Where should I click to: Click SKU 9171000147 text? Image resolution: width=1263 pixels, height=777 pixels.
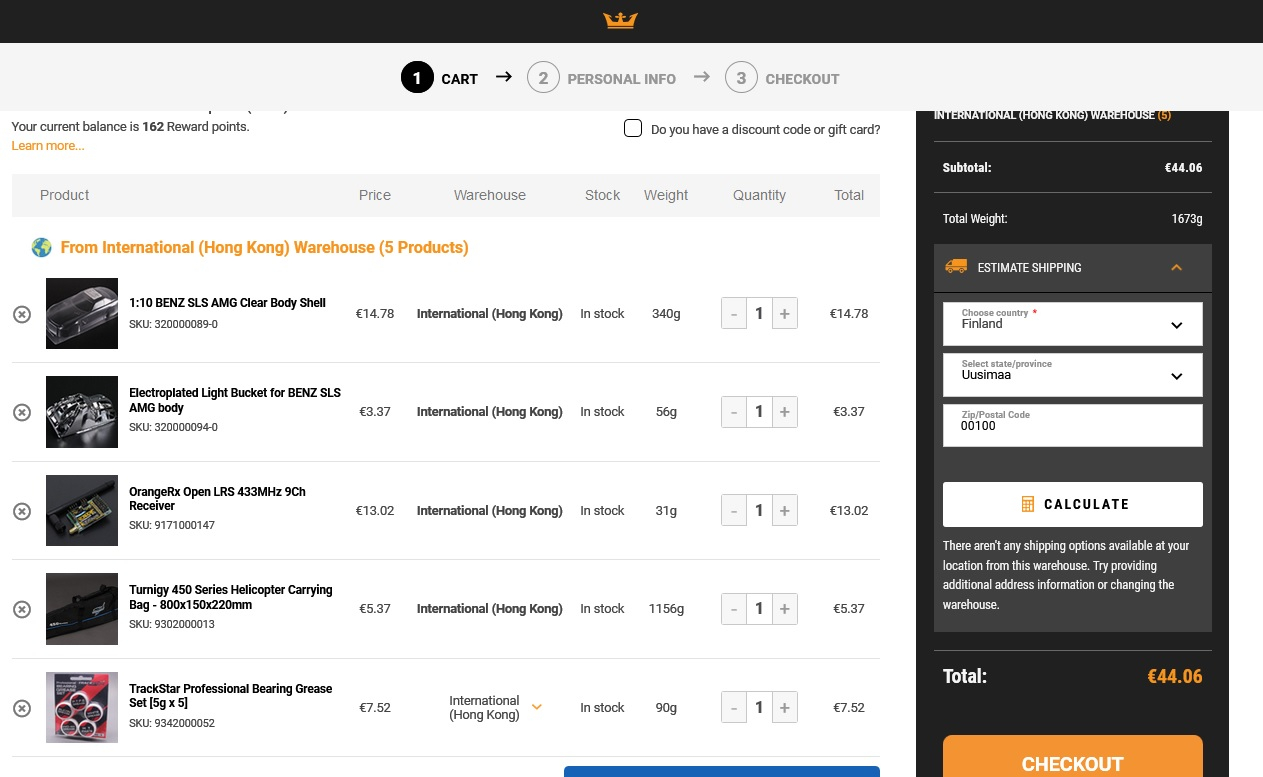[x=172, y=525]
